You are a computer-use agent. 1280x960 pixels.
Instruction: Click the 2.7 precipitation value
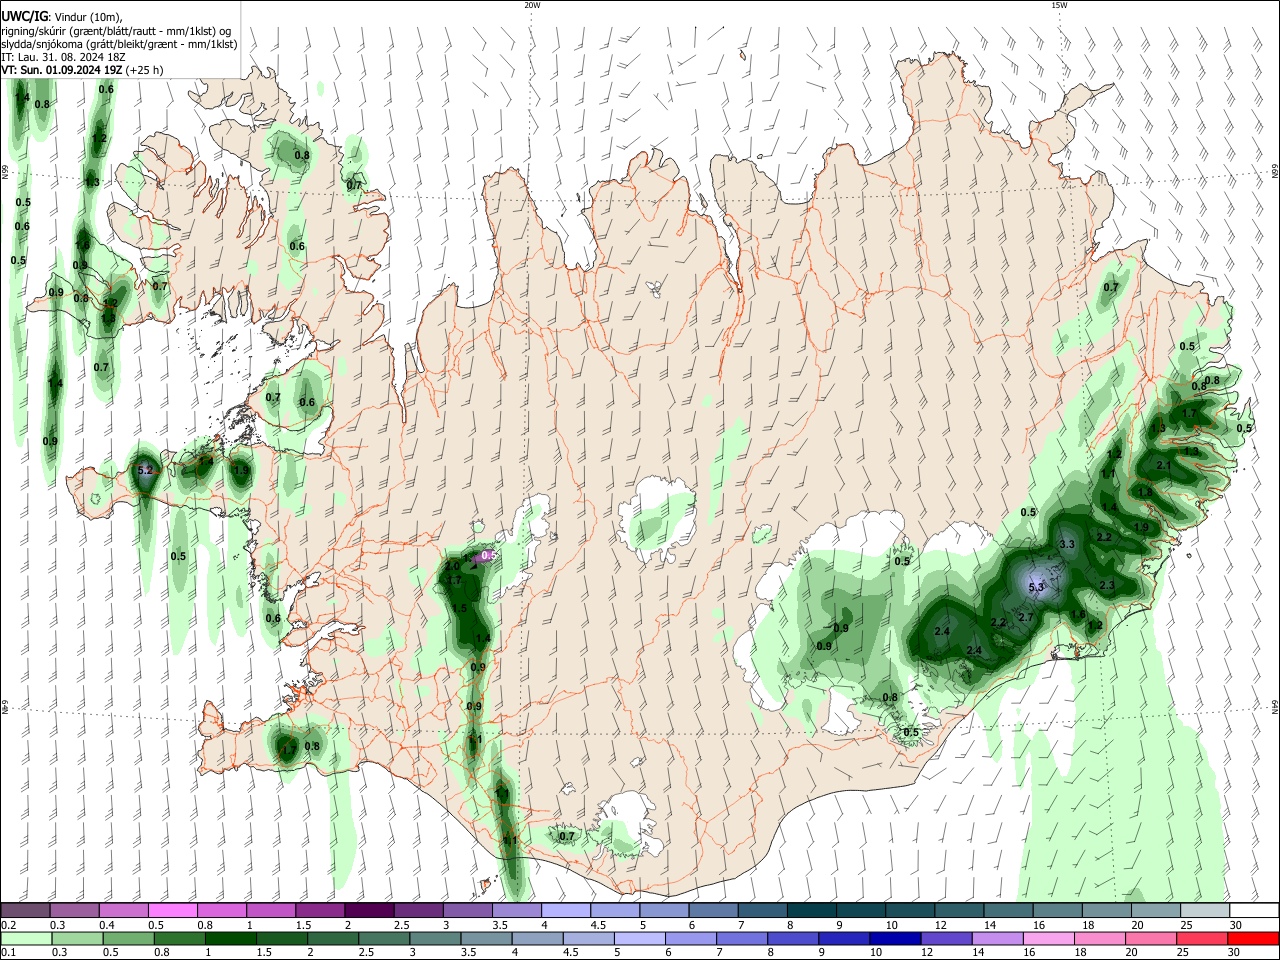(1025, 617)
